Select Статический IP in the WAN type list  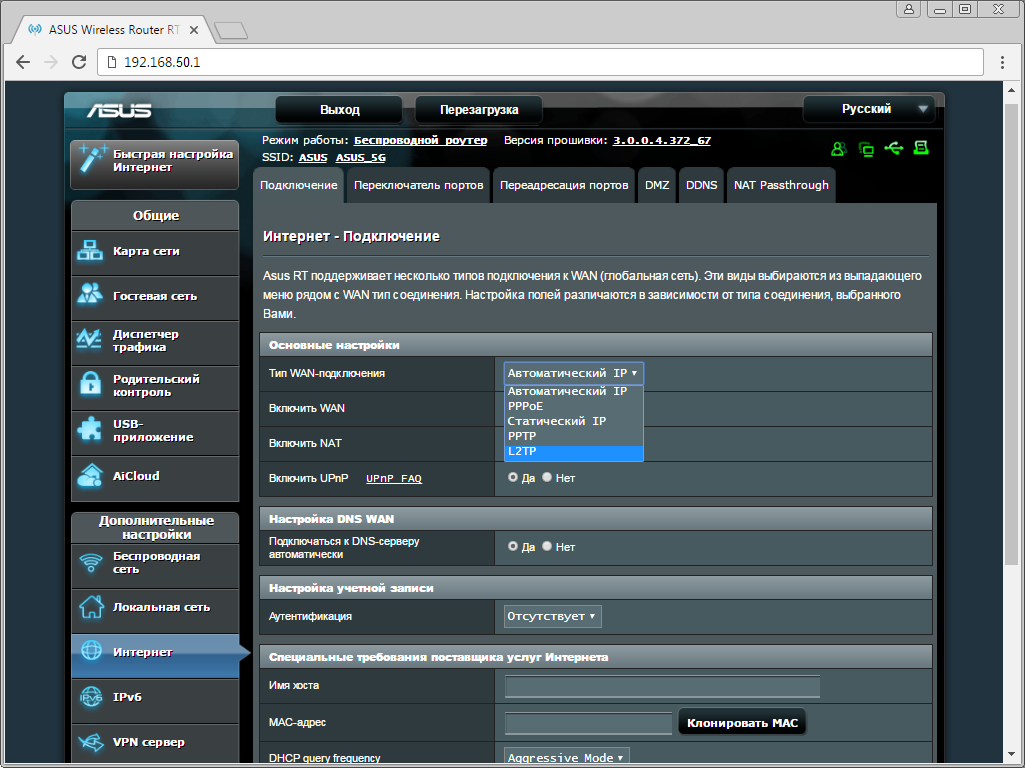[573, 421]
